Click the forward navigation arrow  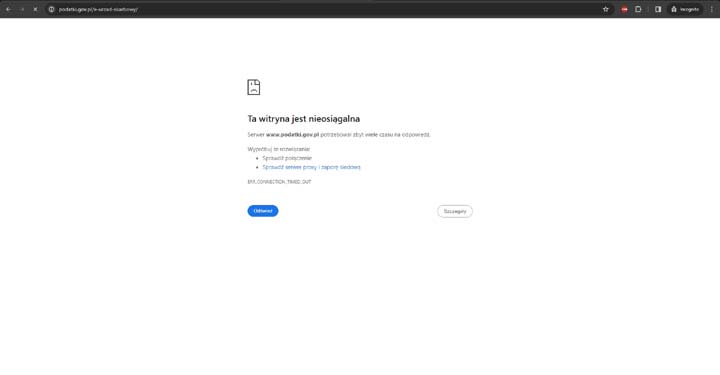(22, 9)
